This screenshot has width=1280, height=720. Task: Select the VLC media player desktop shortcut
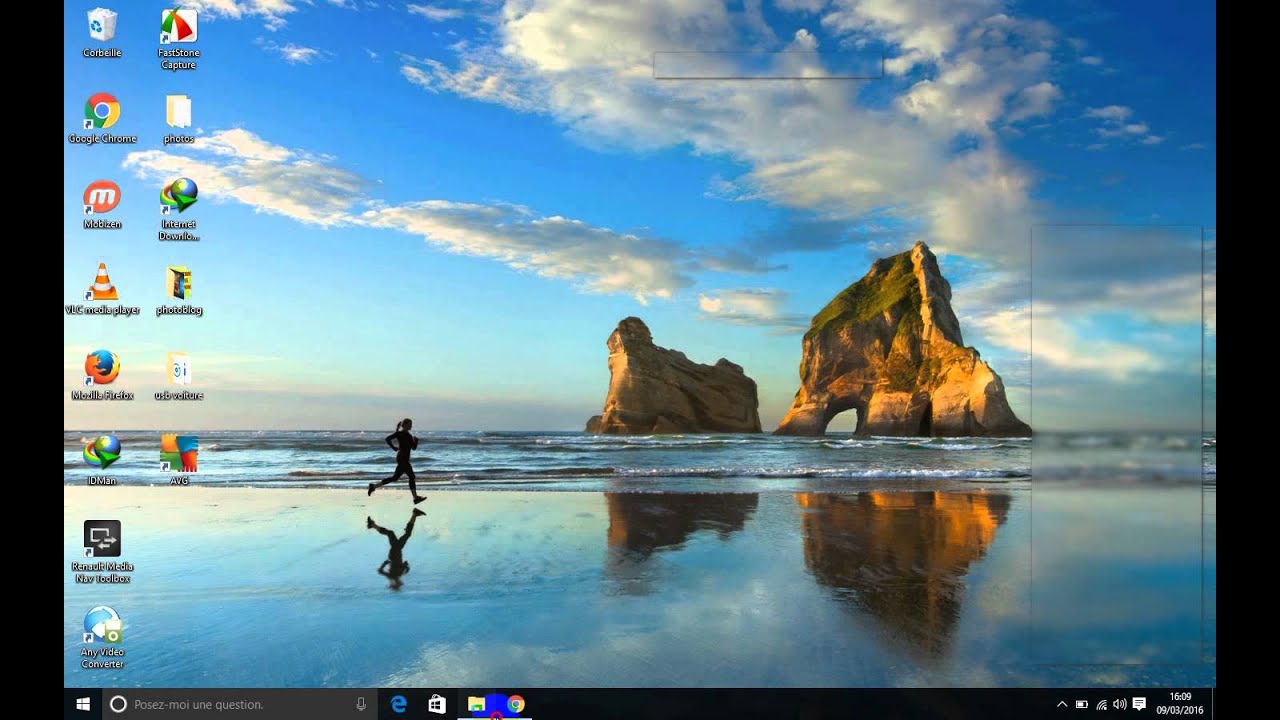click(102, 290)
